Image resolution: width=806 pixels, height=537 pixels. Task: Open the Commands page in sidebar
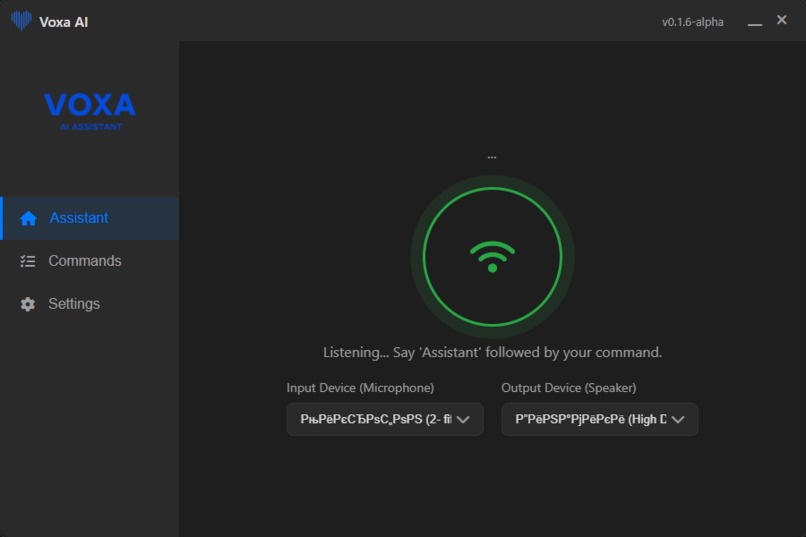[90, 261]
